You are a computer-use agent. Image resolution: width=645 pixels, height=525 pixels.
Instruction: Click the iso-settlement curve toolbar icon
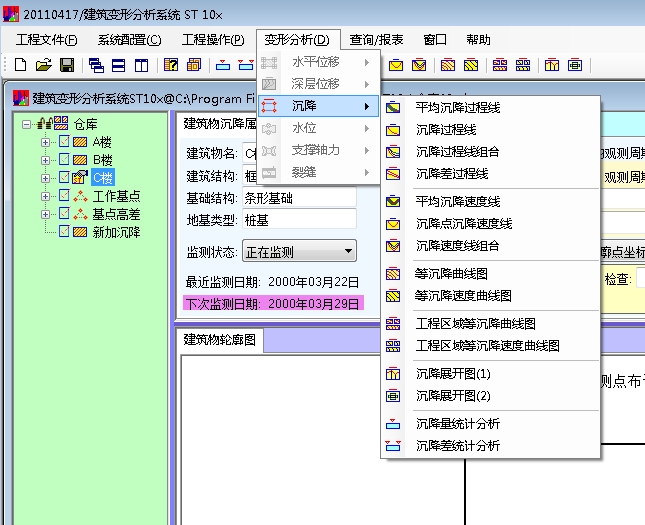coord(448,65)
